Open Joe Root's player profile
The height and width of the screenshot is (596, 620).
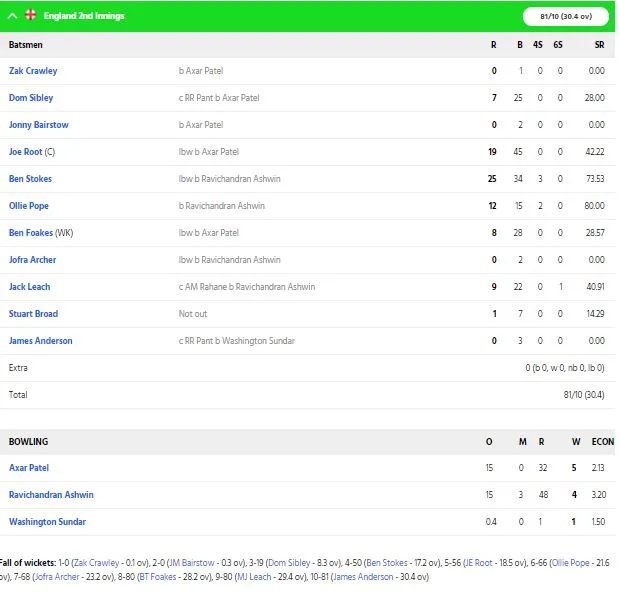(25, 152)
